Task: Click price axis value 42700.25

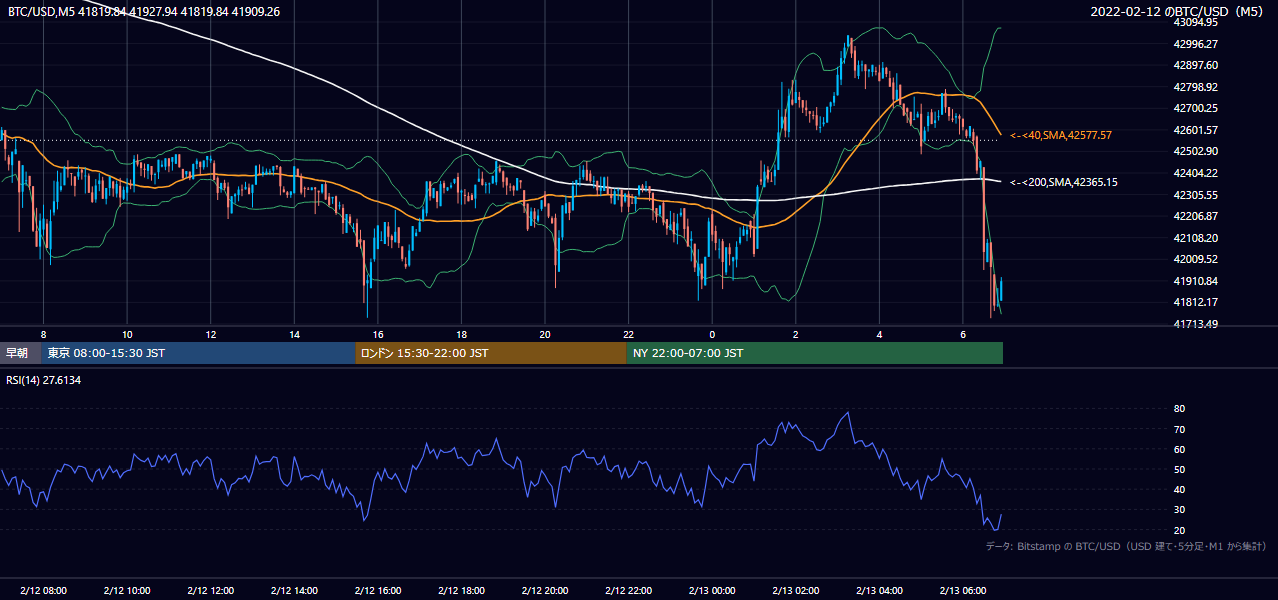Action: tap(1195, 108)
